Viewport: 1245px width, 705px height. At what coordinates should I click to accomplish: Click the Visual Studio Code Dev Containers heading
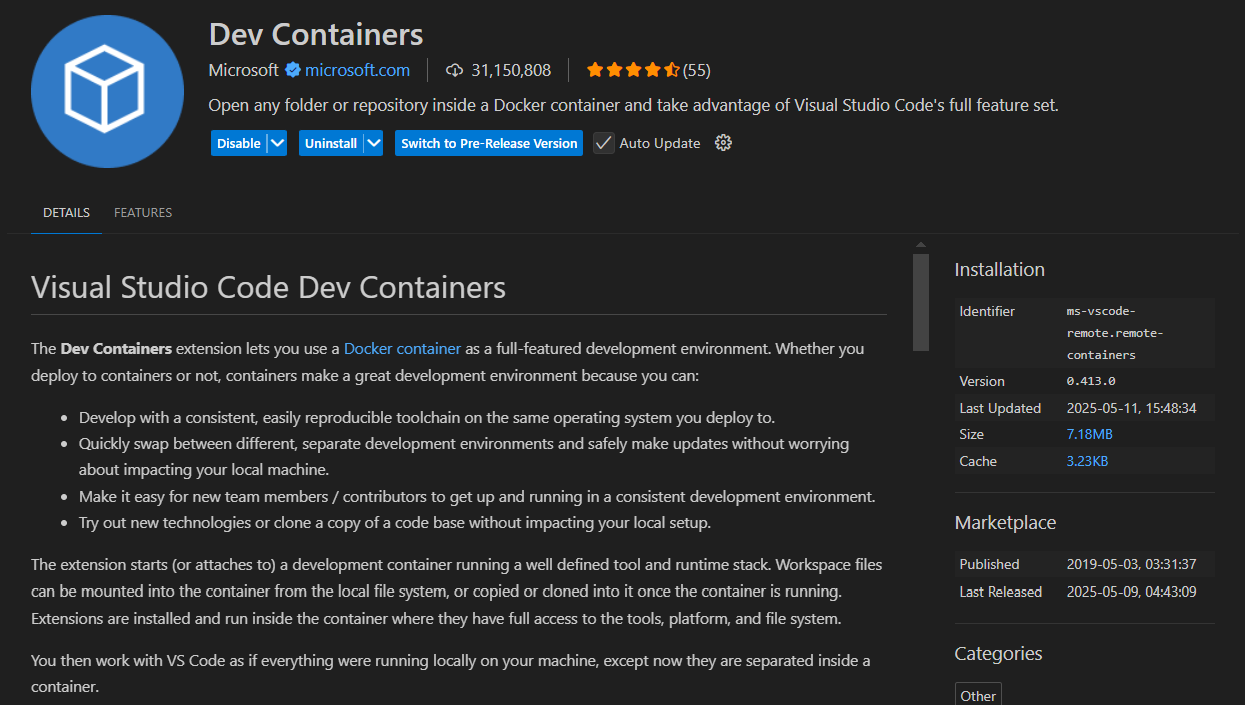268,287
